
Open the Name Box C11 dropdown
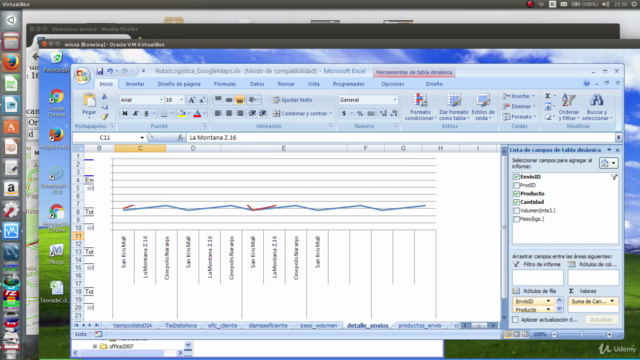142,138
